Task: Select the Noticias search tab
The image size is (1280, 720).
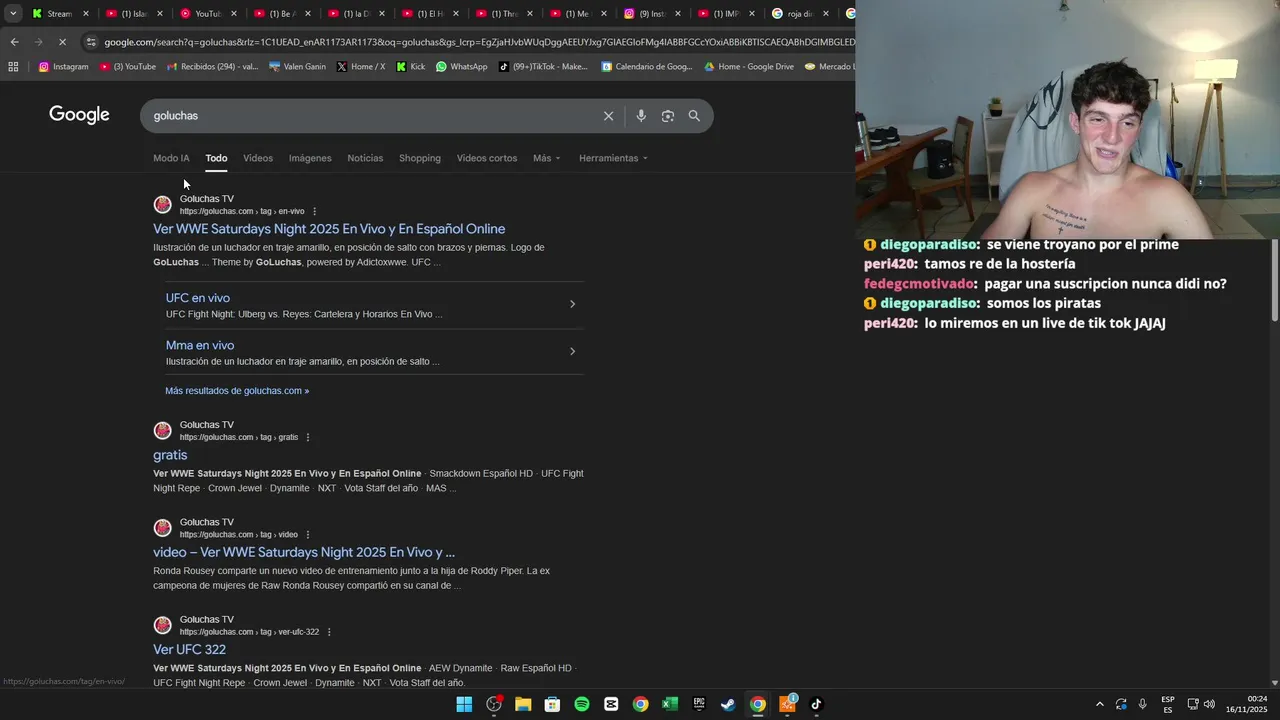Action: tap(365, 158)
